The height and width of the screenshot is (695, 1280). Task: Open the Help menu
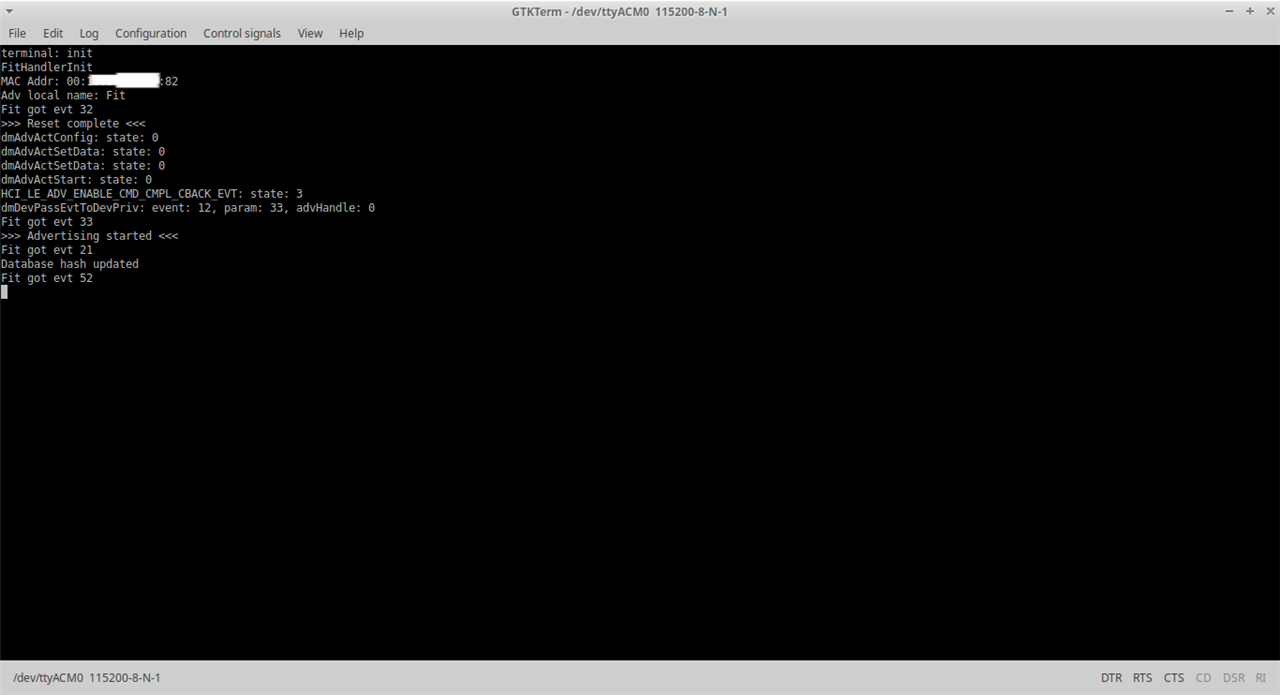[351, 33]
